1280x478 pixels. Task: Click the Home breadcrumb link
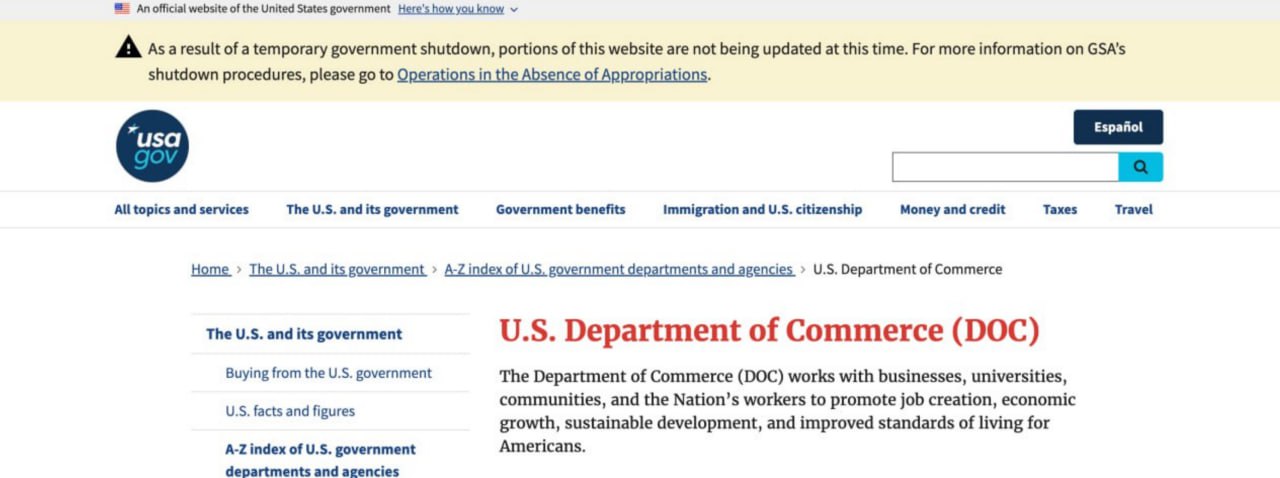pyautogui.click(x=210, y=269)
